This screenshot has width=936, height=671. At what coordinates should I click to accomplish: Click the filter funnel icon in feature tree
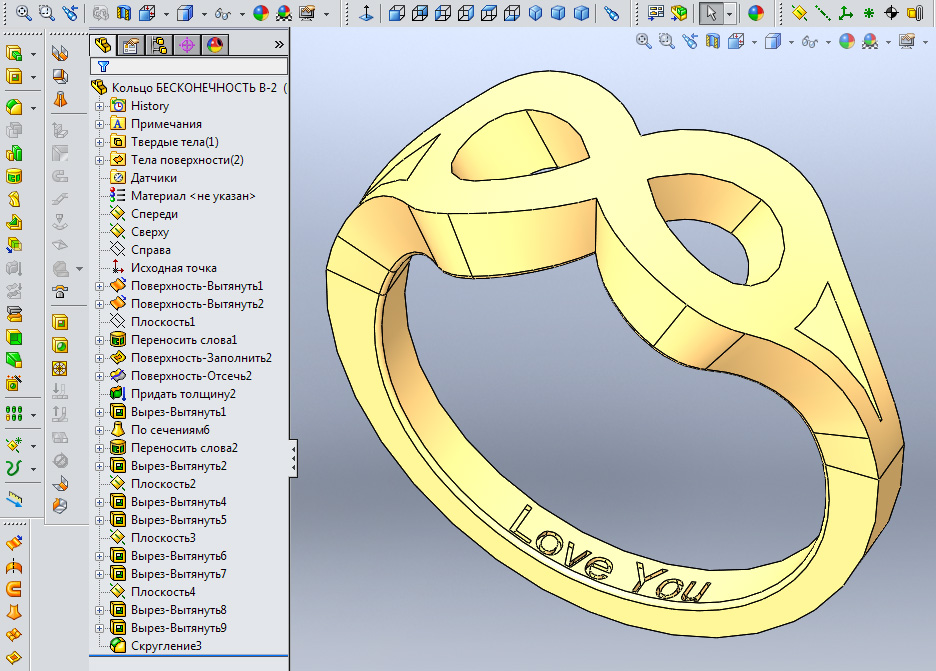103,66
